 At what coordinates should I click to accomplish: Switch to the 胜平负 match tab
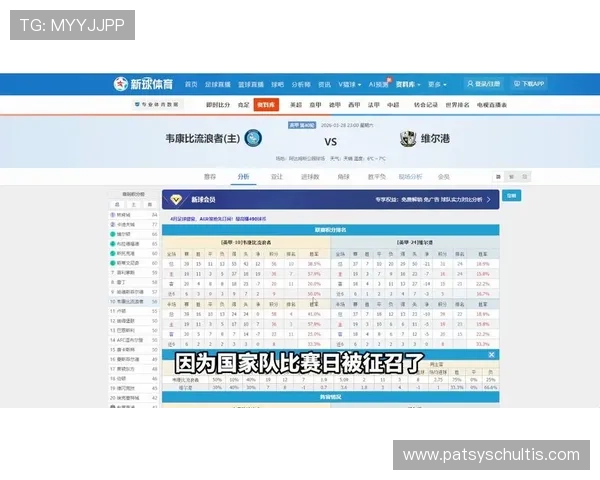click(377, 176)
